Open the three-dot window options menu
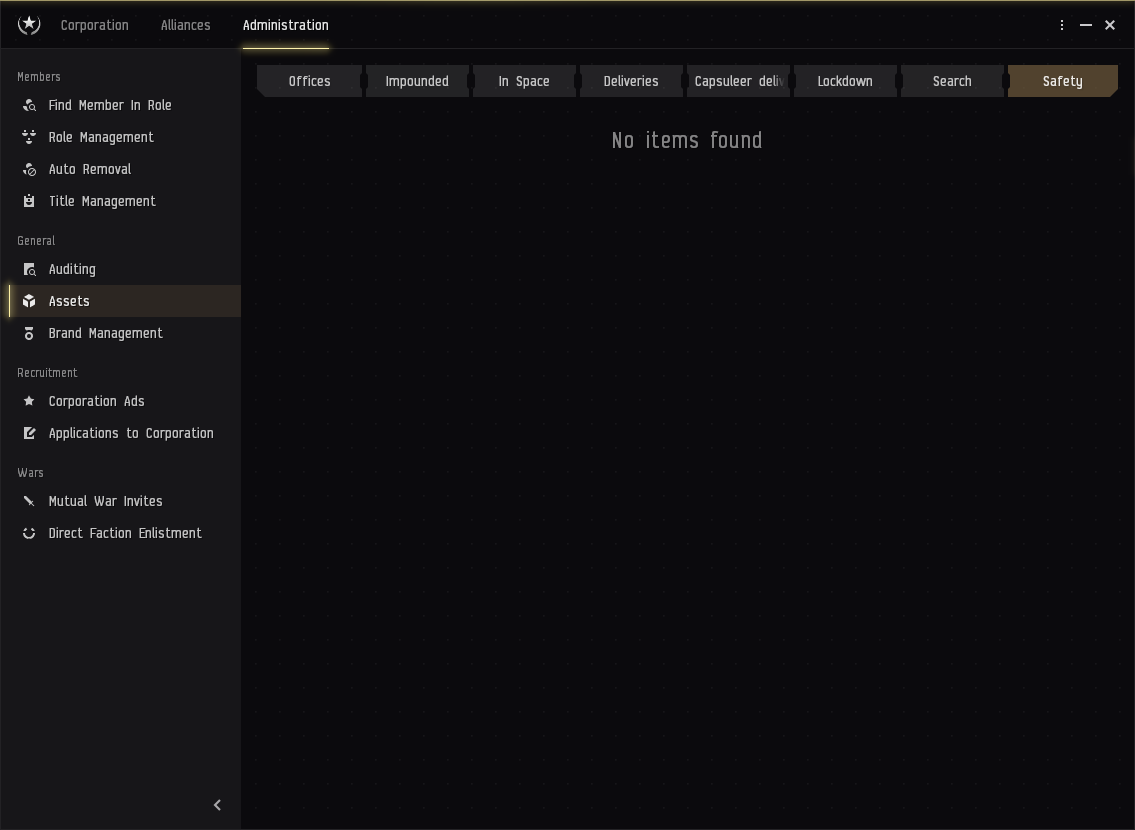The width and height of the screenshot is (1135, 830). [x=1062, y=25]
